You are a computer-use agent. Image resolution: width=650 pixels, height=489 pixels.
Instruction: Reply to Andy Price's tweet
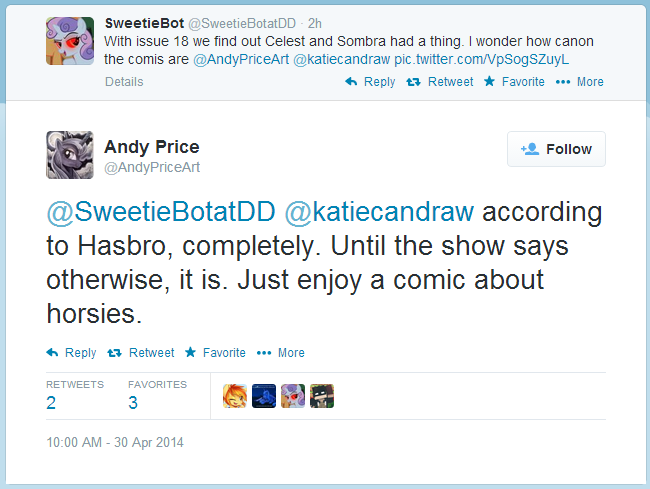pos(71,352)
